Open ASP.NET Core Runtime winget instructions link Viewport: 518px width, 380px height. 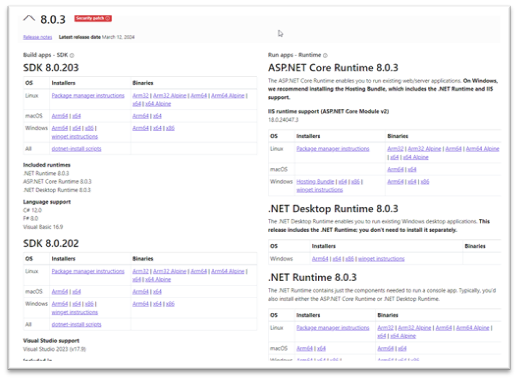click(x=320, y=190)
